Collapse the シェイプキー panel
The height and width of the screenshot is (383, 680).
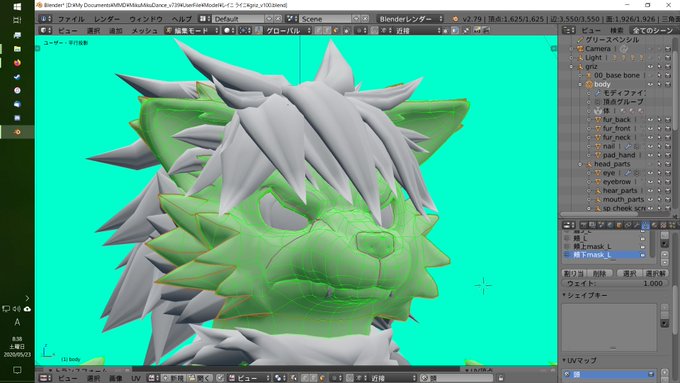[564, 295]
